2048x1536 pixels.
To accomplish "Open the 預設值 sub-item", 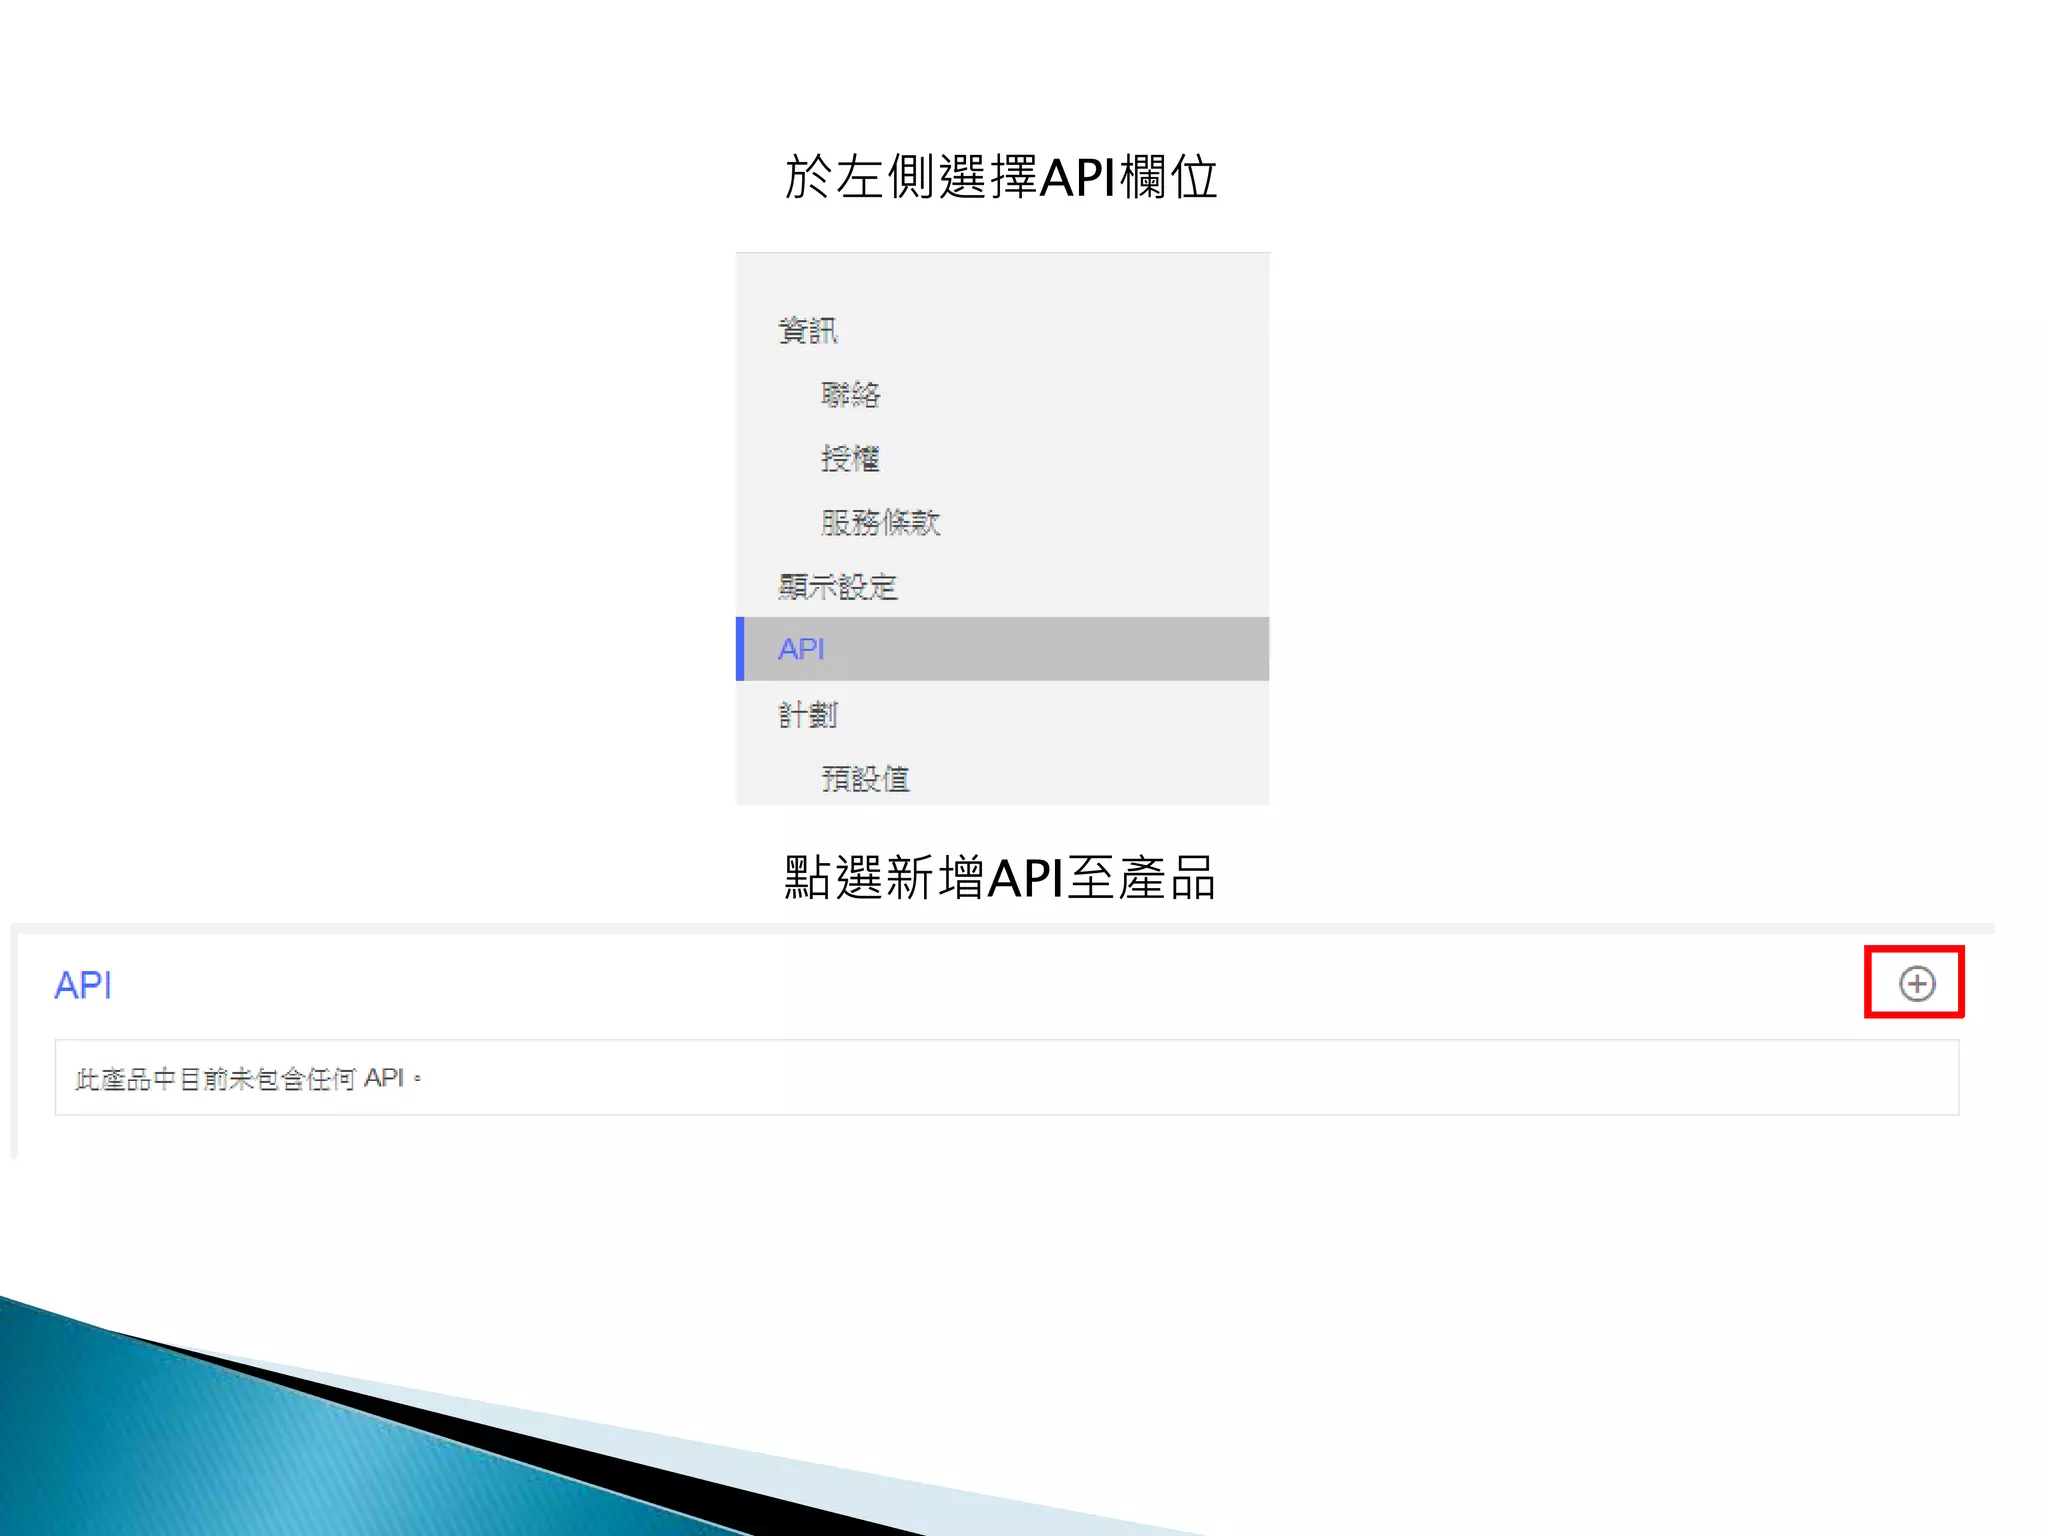I will point(865,779).
